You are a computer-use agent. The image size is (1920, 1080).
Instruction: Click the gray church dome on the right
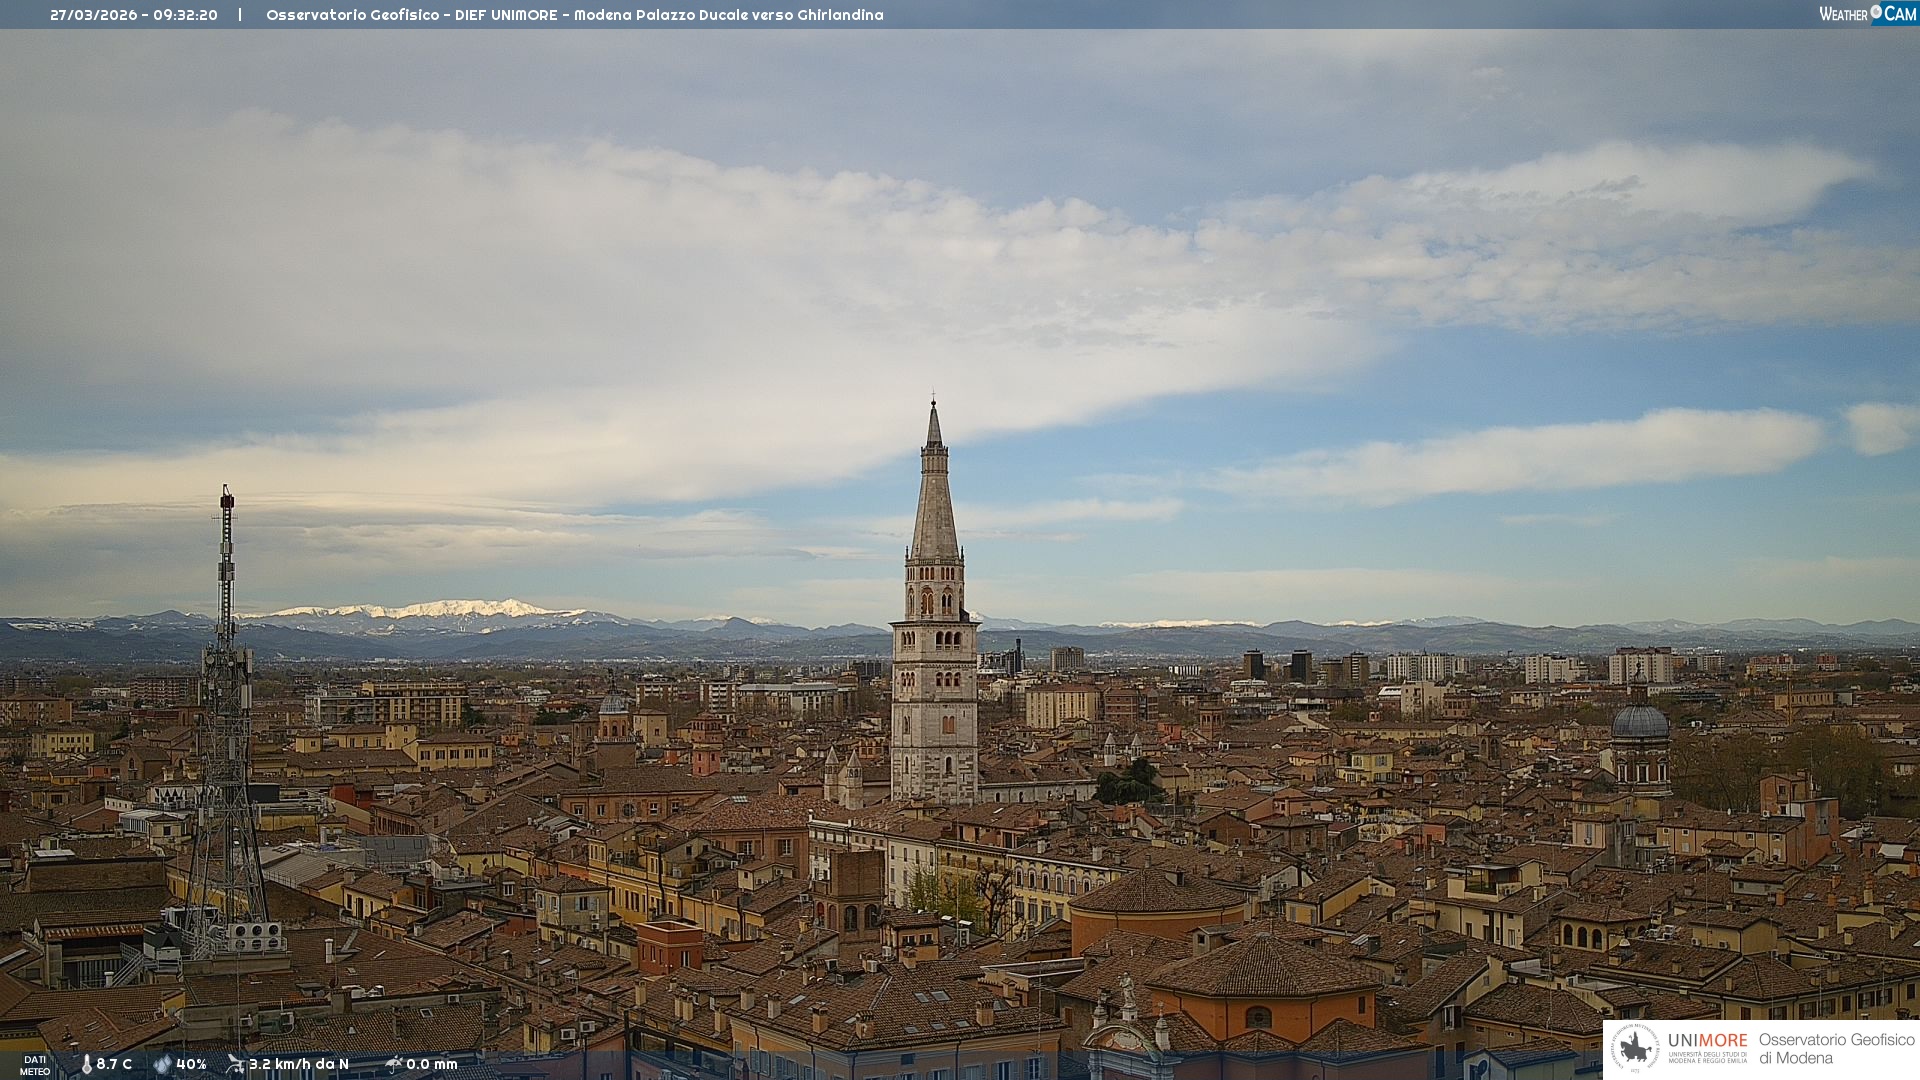tap(1640, 722)
